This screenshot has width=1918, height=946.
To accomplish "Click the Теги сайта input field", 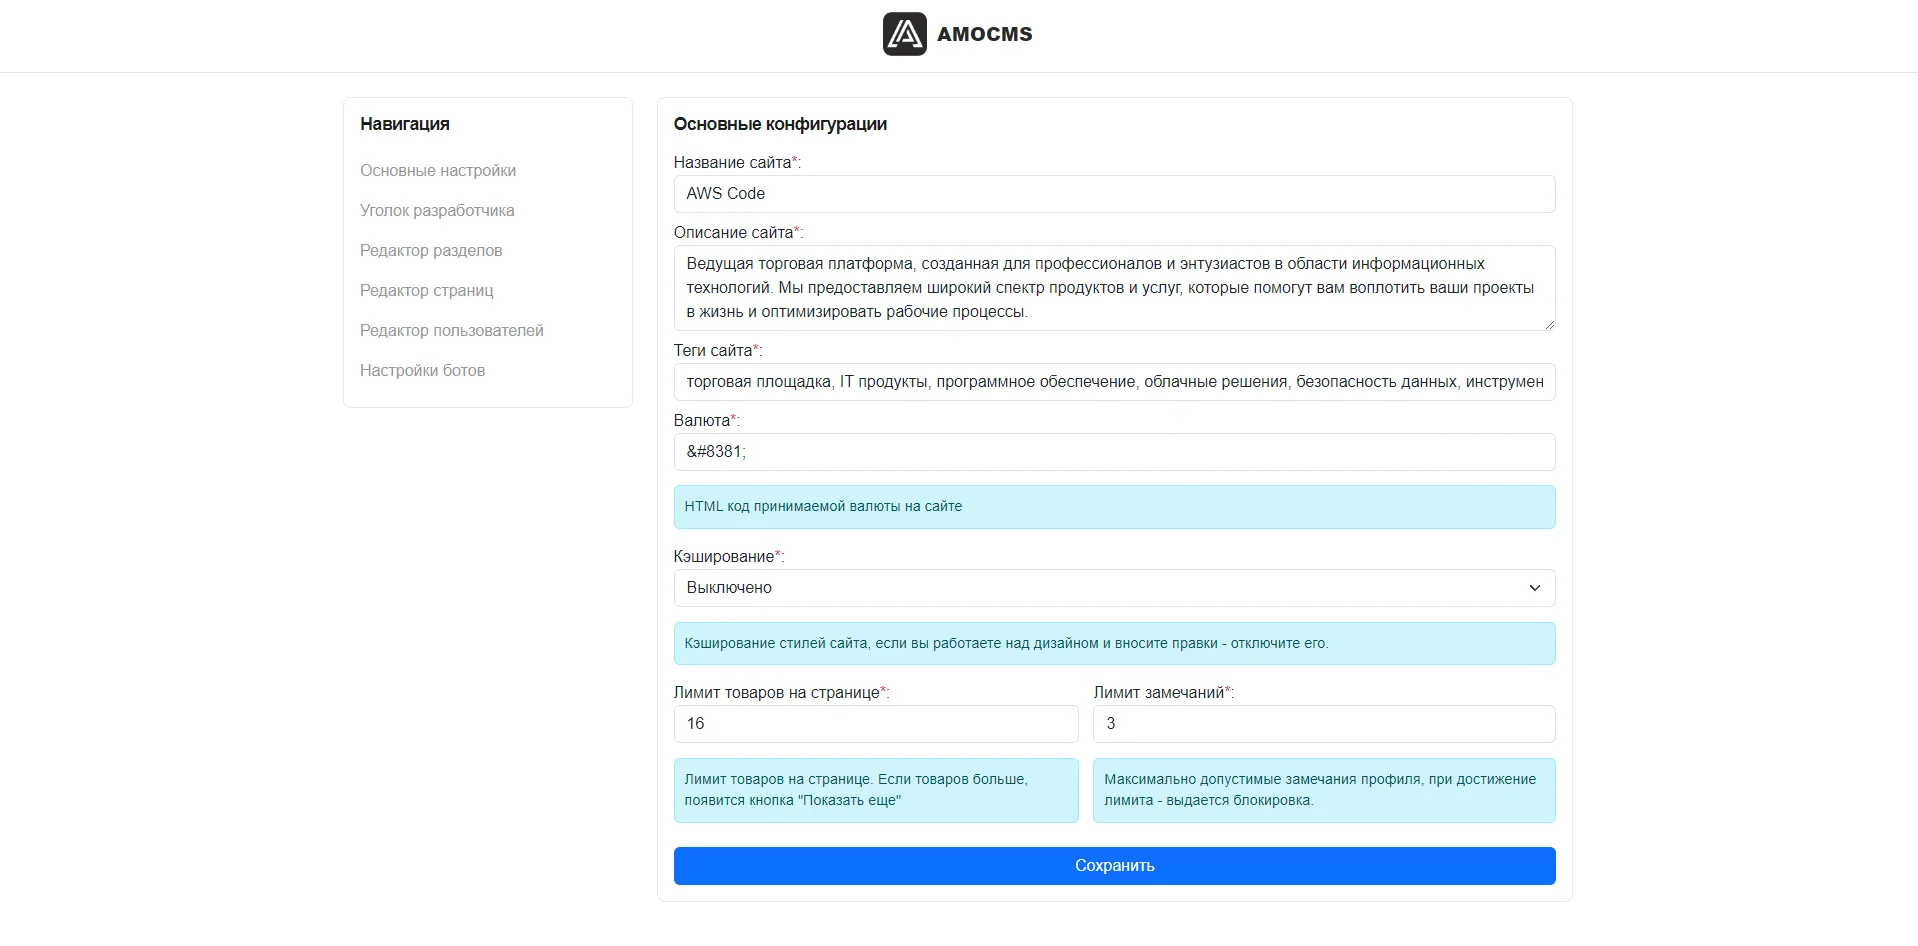I will [1114, 382].
